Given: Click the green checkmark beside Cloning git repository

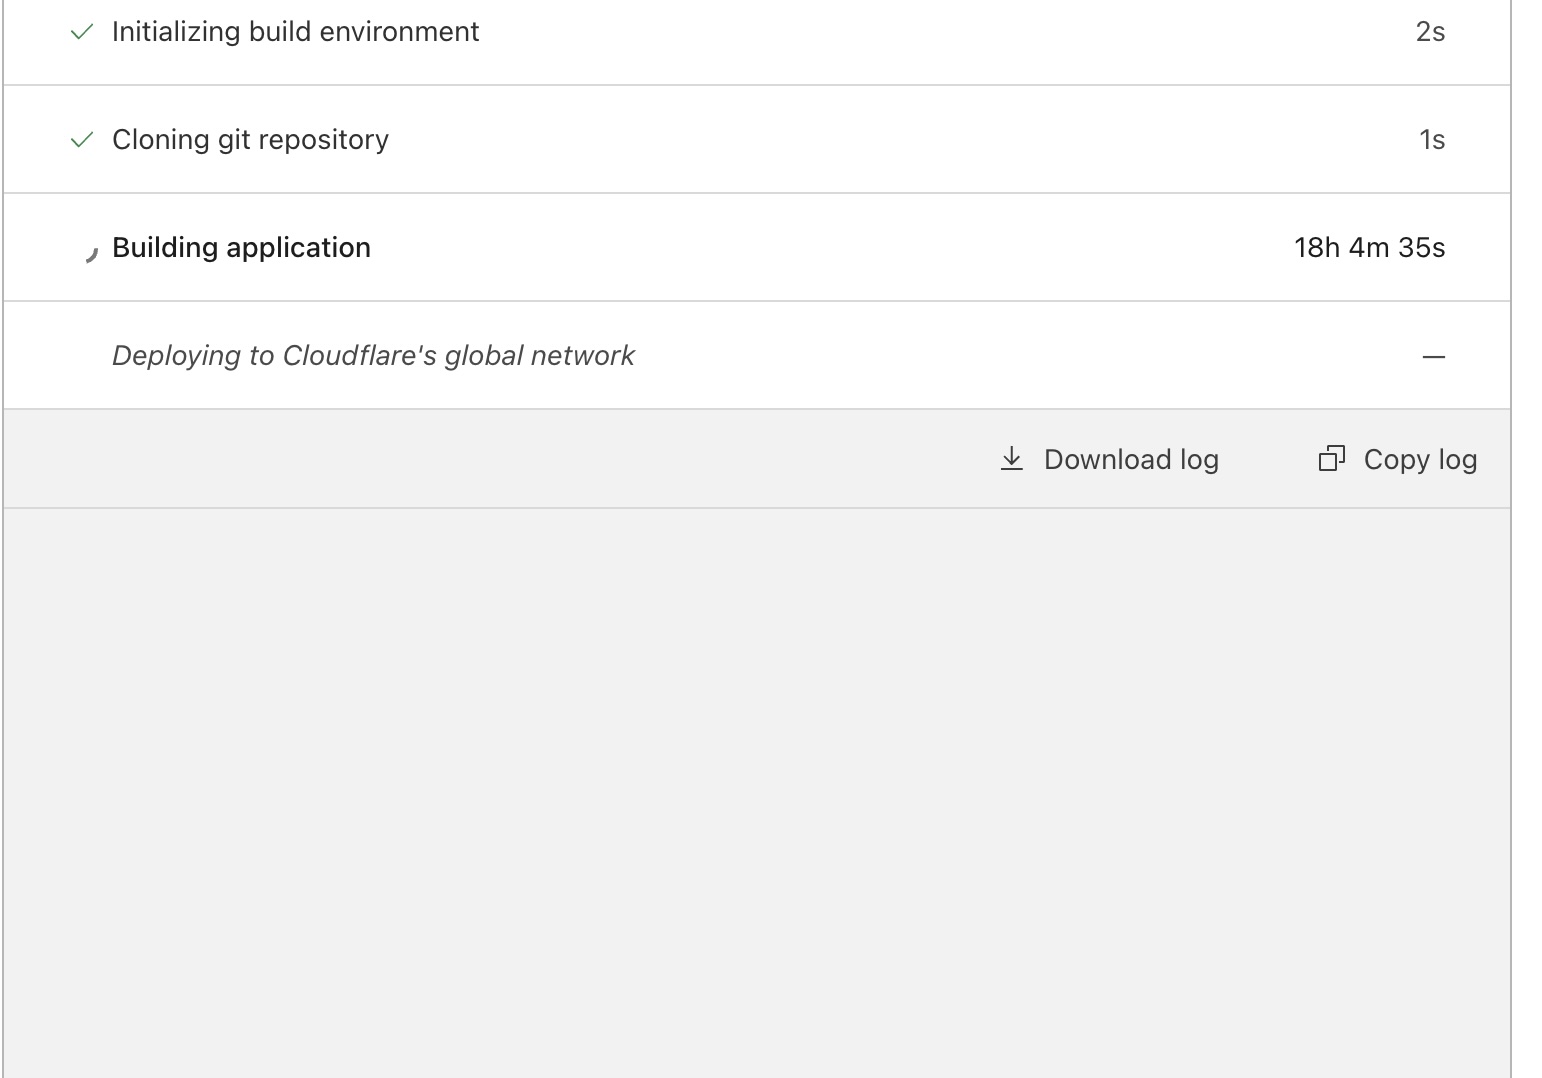Looking at the screenshot, I should pos(82,140).
